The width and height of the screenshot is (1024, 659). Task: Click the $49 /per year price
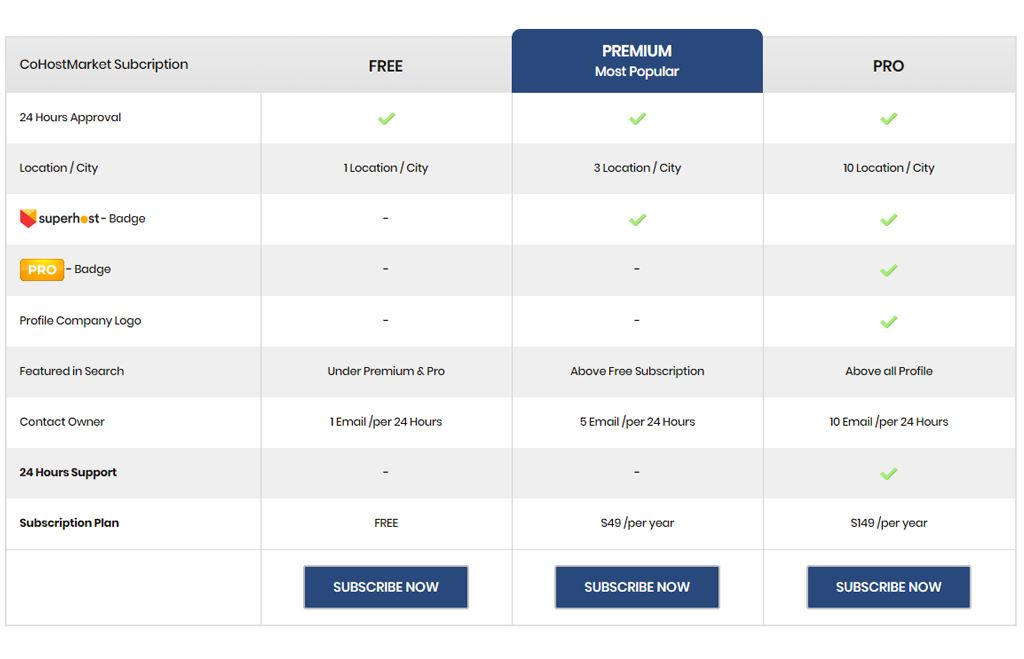point(637,522)
